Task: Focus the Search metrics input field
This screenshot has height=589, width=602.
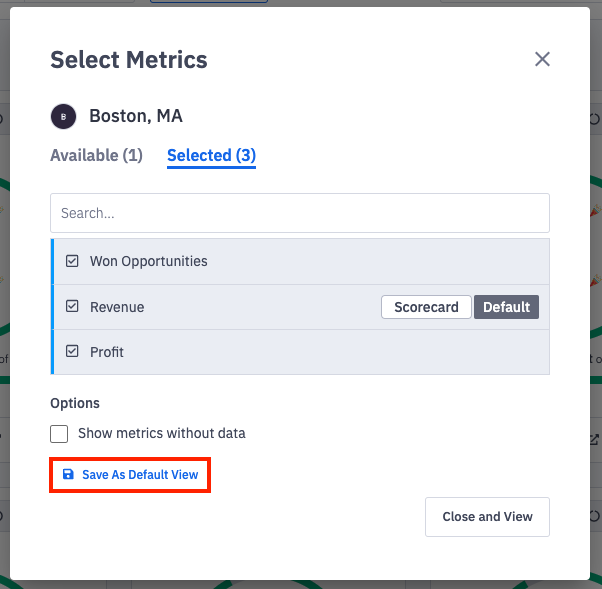Action: (x=300, y=213)
